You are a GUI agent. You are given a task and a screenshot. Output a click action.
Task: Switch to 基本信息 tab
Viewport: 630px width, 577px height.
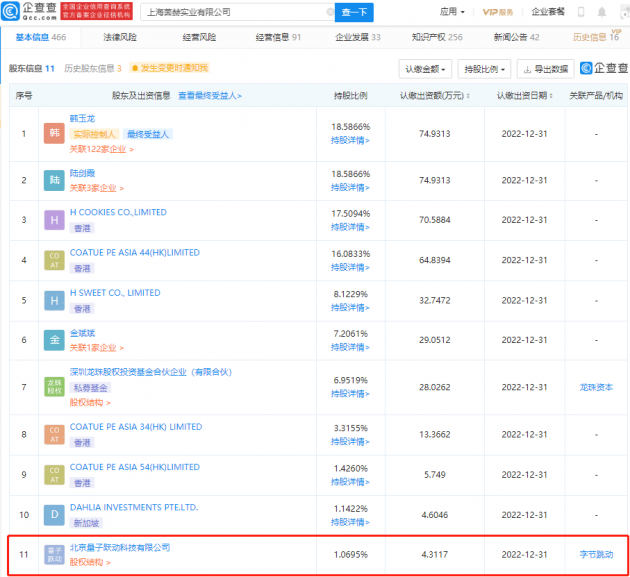pos(41,37)
